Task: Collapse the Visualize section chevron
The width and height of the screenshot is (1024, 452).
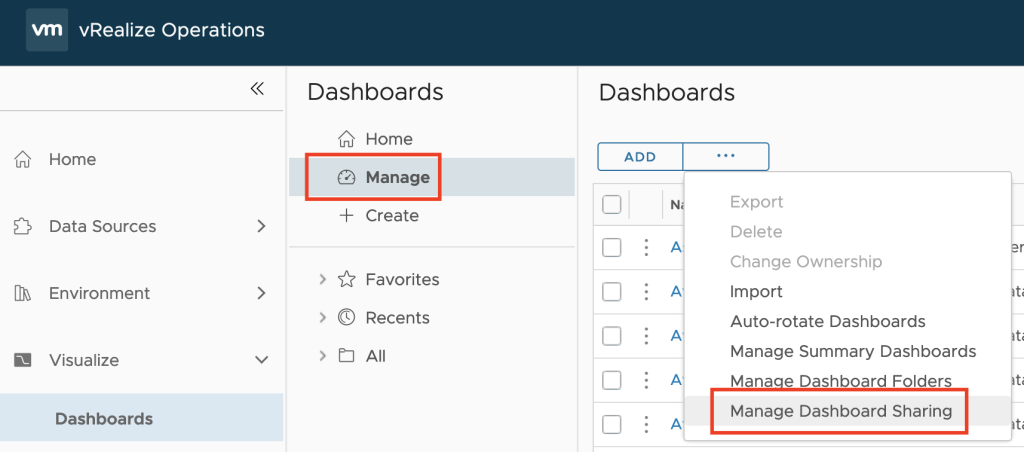Action: [261, 360]
